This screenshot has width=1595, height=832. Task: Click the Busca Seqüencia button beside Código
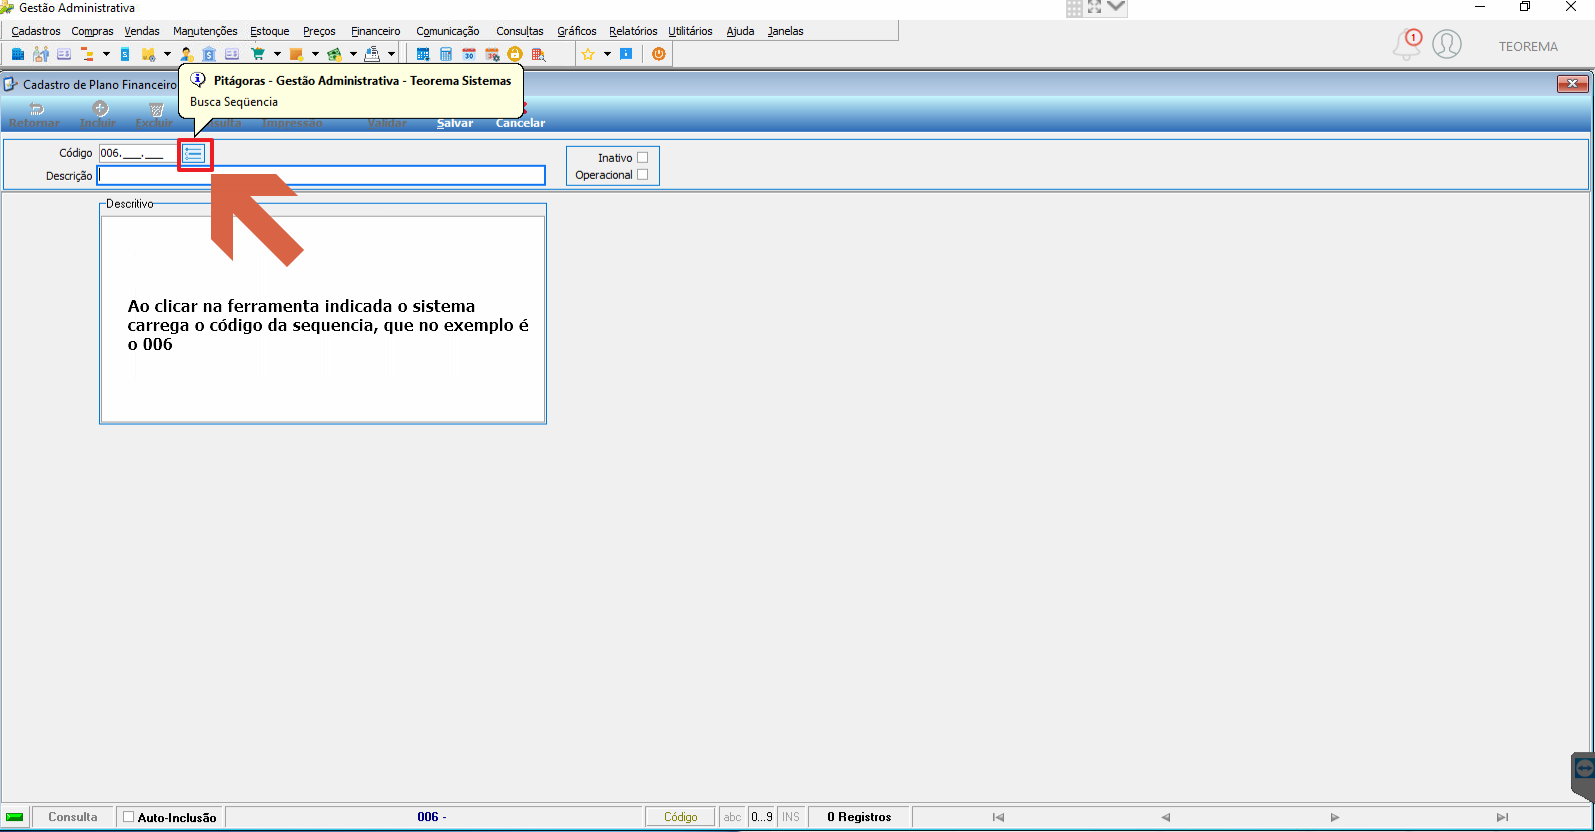[x=194, y=154]
